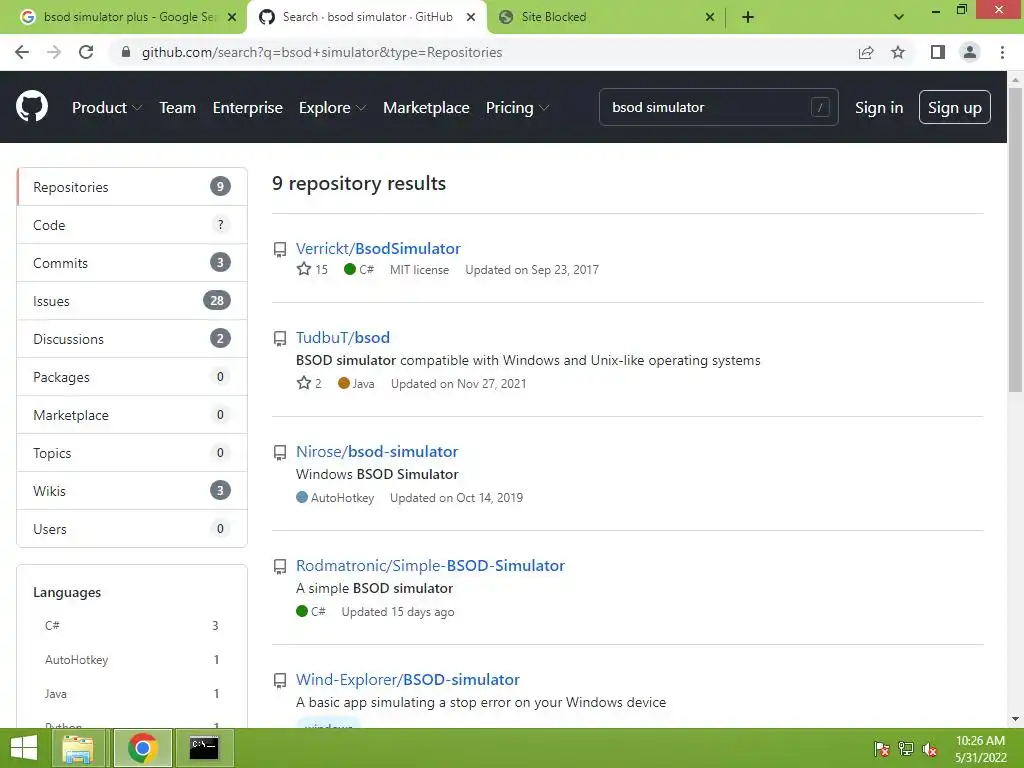Show Users search results
This screenshot has height=768, width=1024.
point(132,528)
